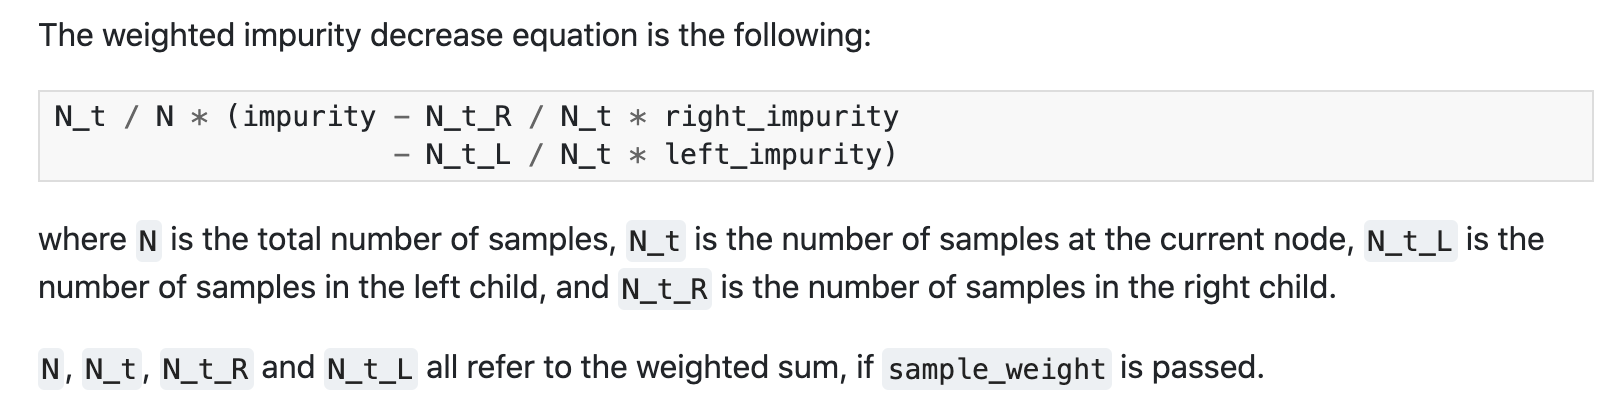Click the sample_weight inline code tag

click(996, 369)
